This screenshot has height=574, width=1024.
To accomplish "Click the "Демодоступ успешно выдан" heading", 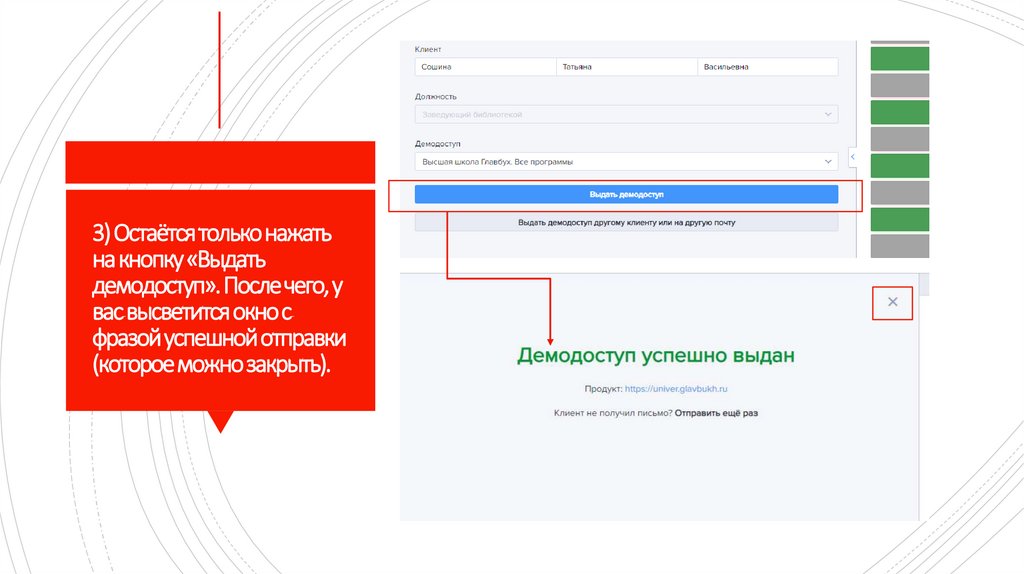I will tap(656, 355).
